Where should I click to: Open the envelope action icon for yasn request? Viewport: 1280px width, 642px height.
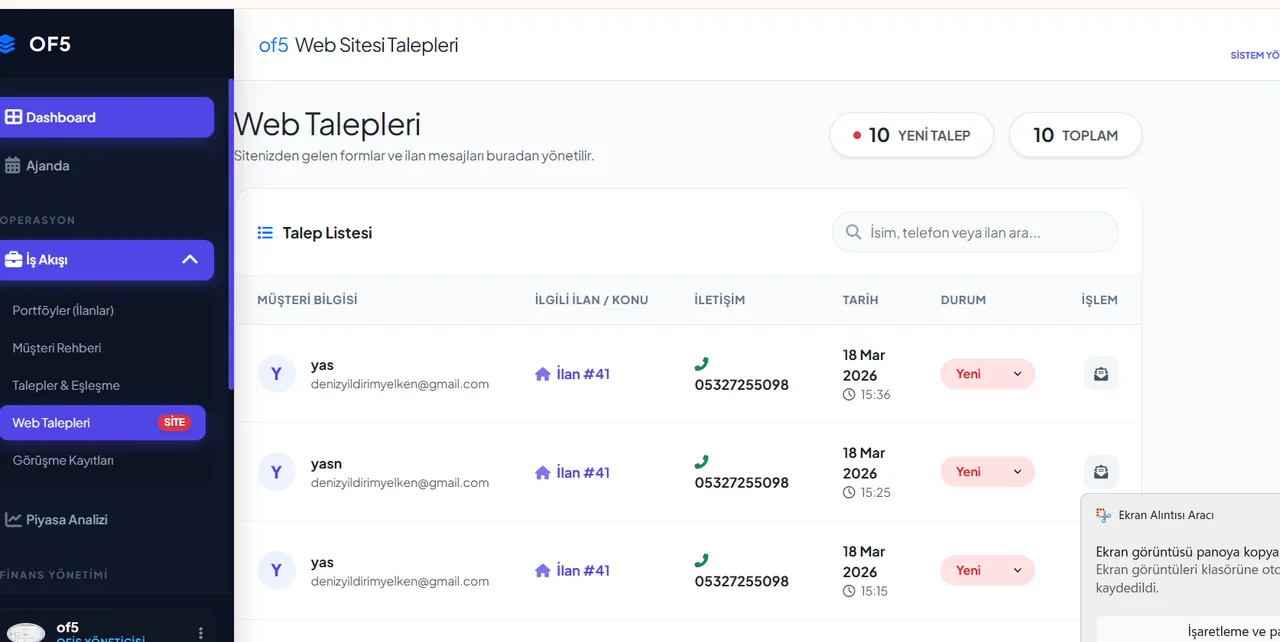tap(1100, 472)
